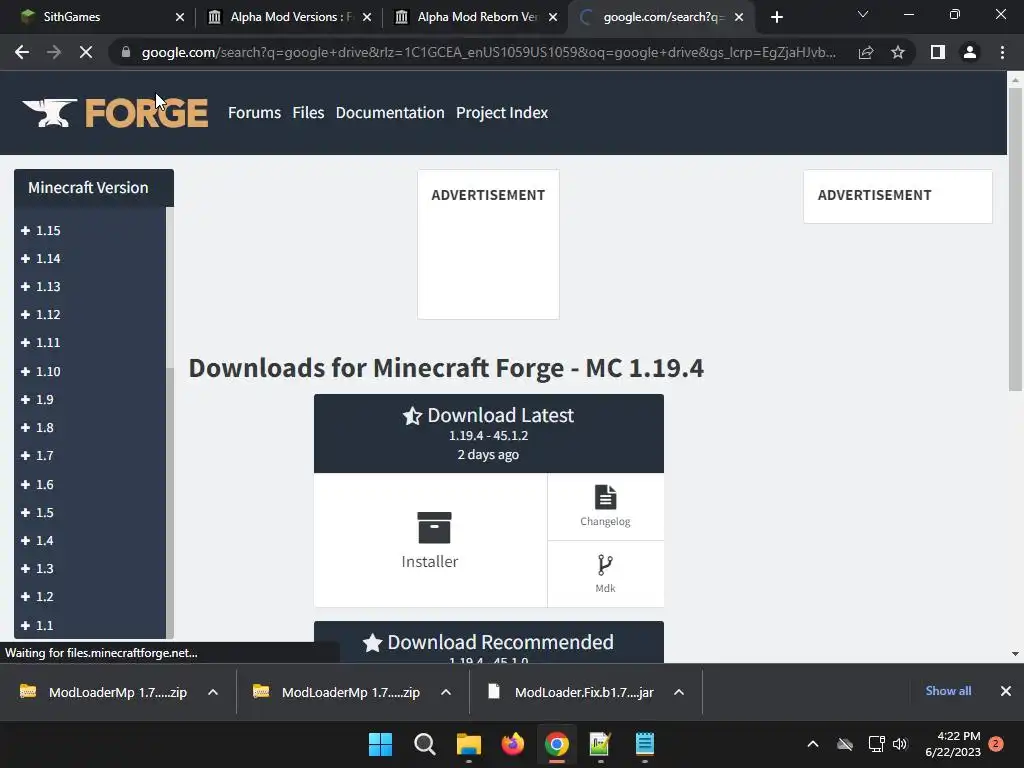Screen dimensions: 1024x768
Task: Show hidden system tray icons
Action: [x=813, y=744]
